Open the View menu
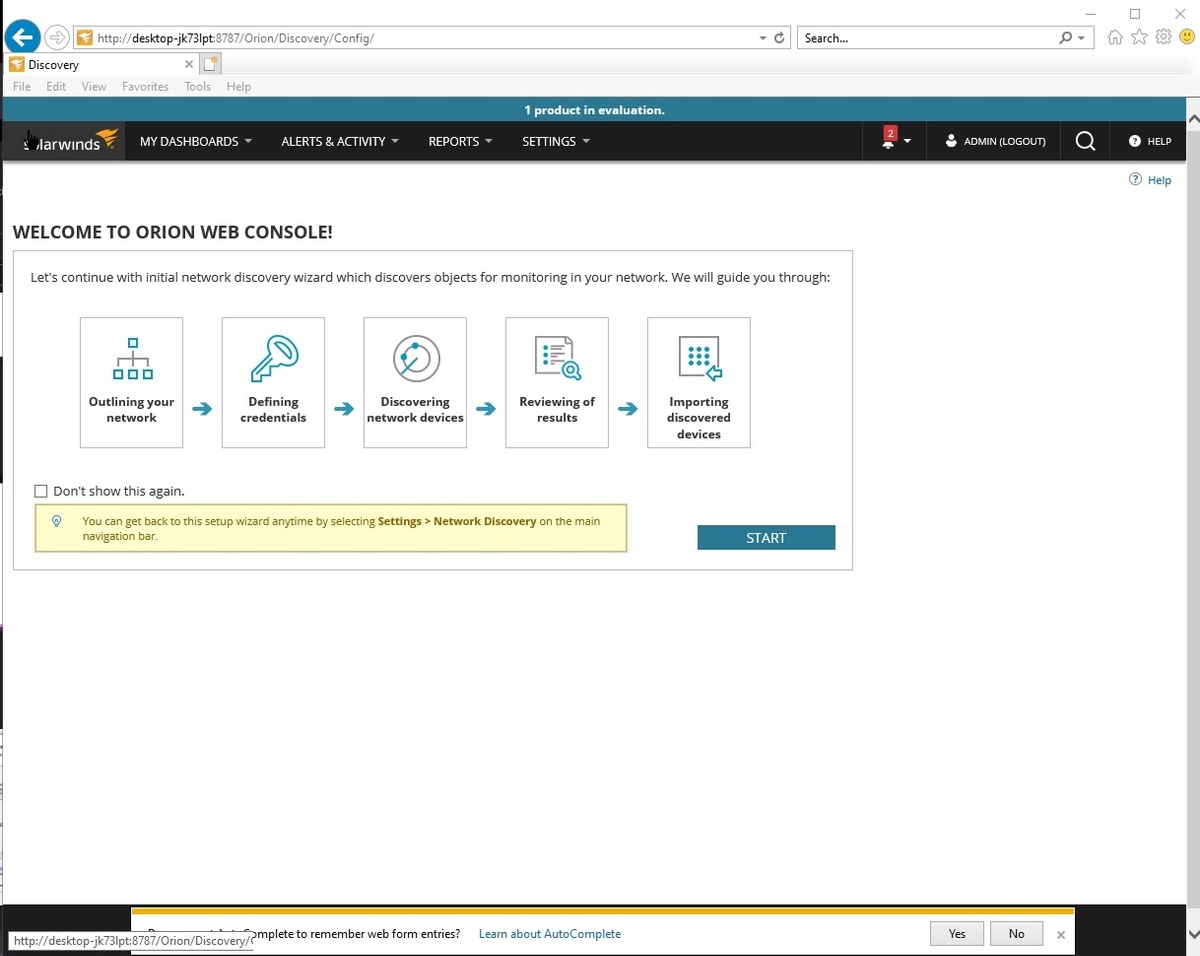This screenshot has height=956, width=1200. click(x=94, y=87)
